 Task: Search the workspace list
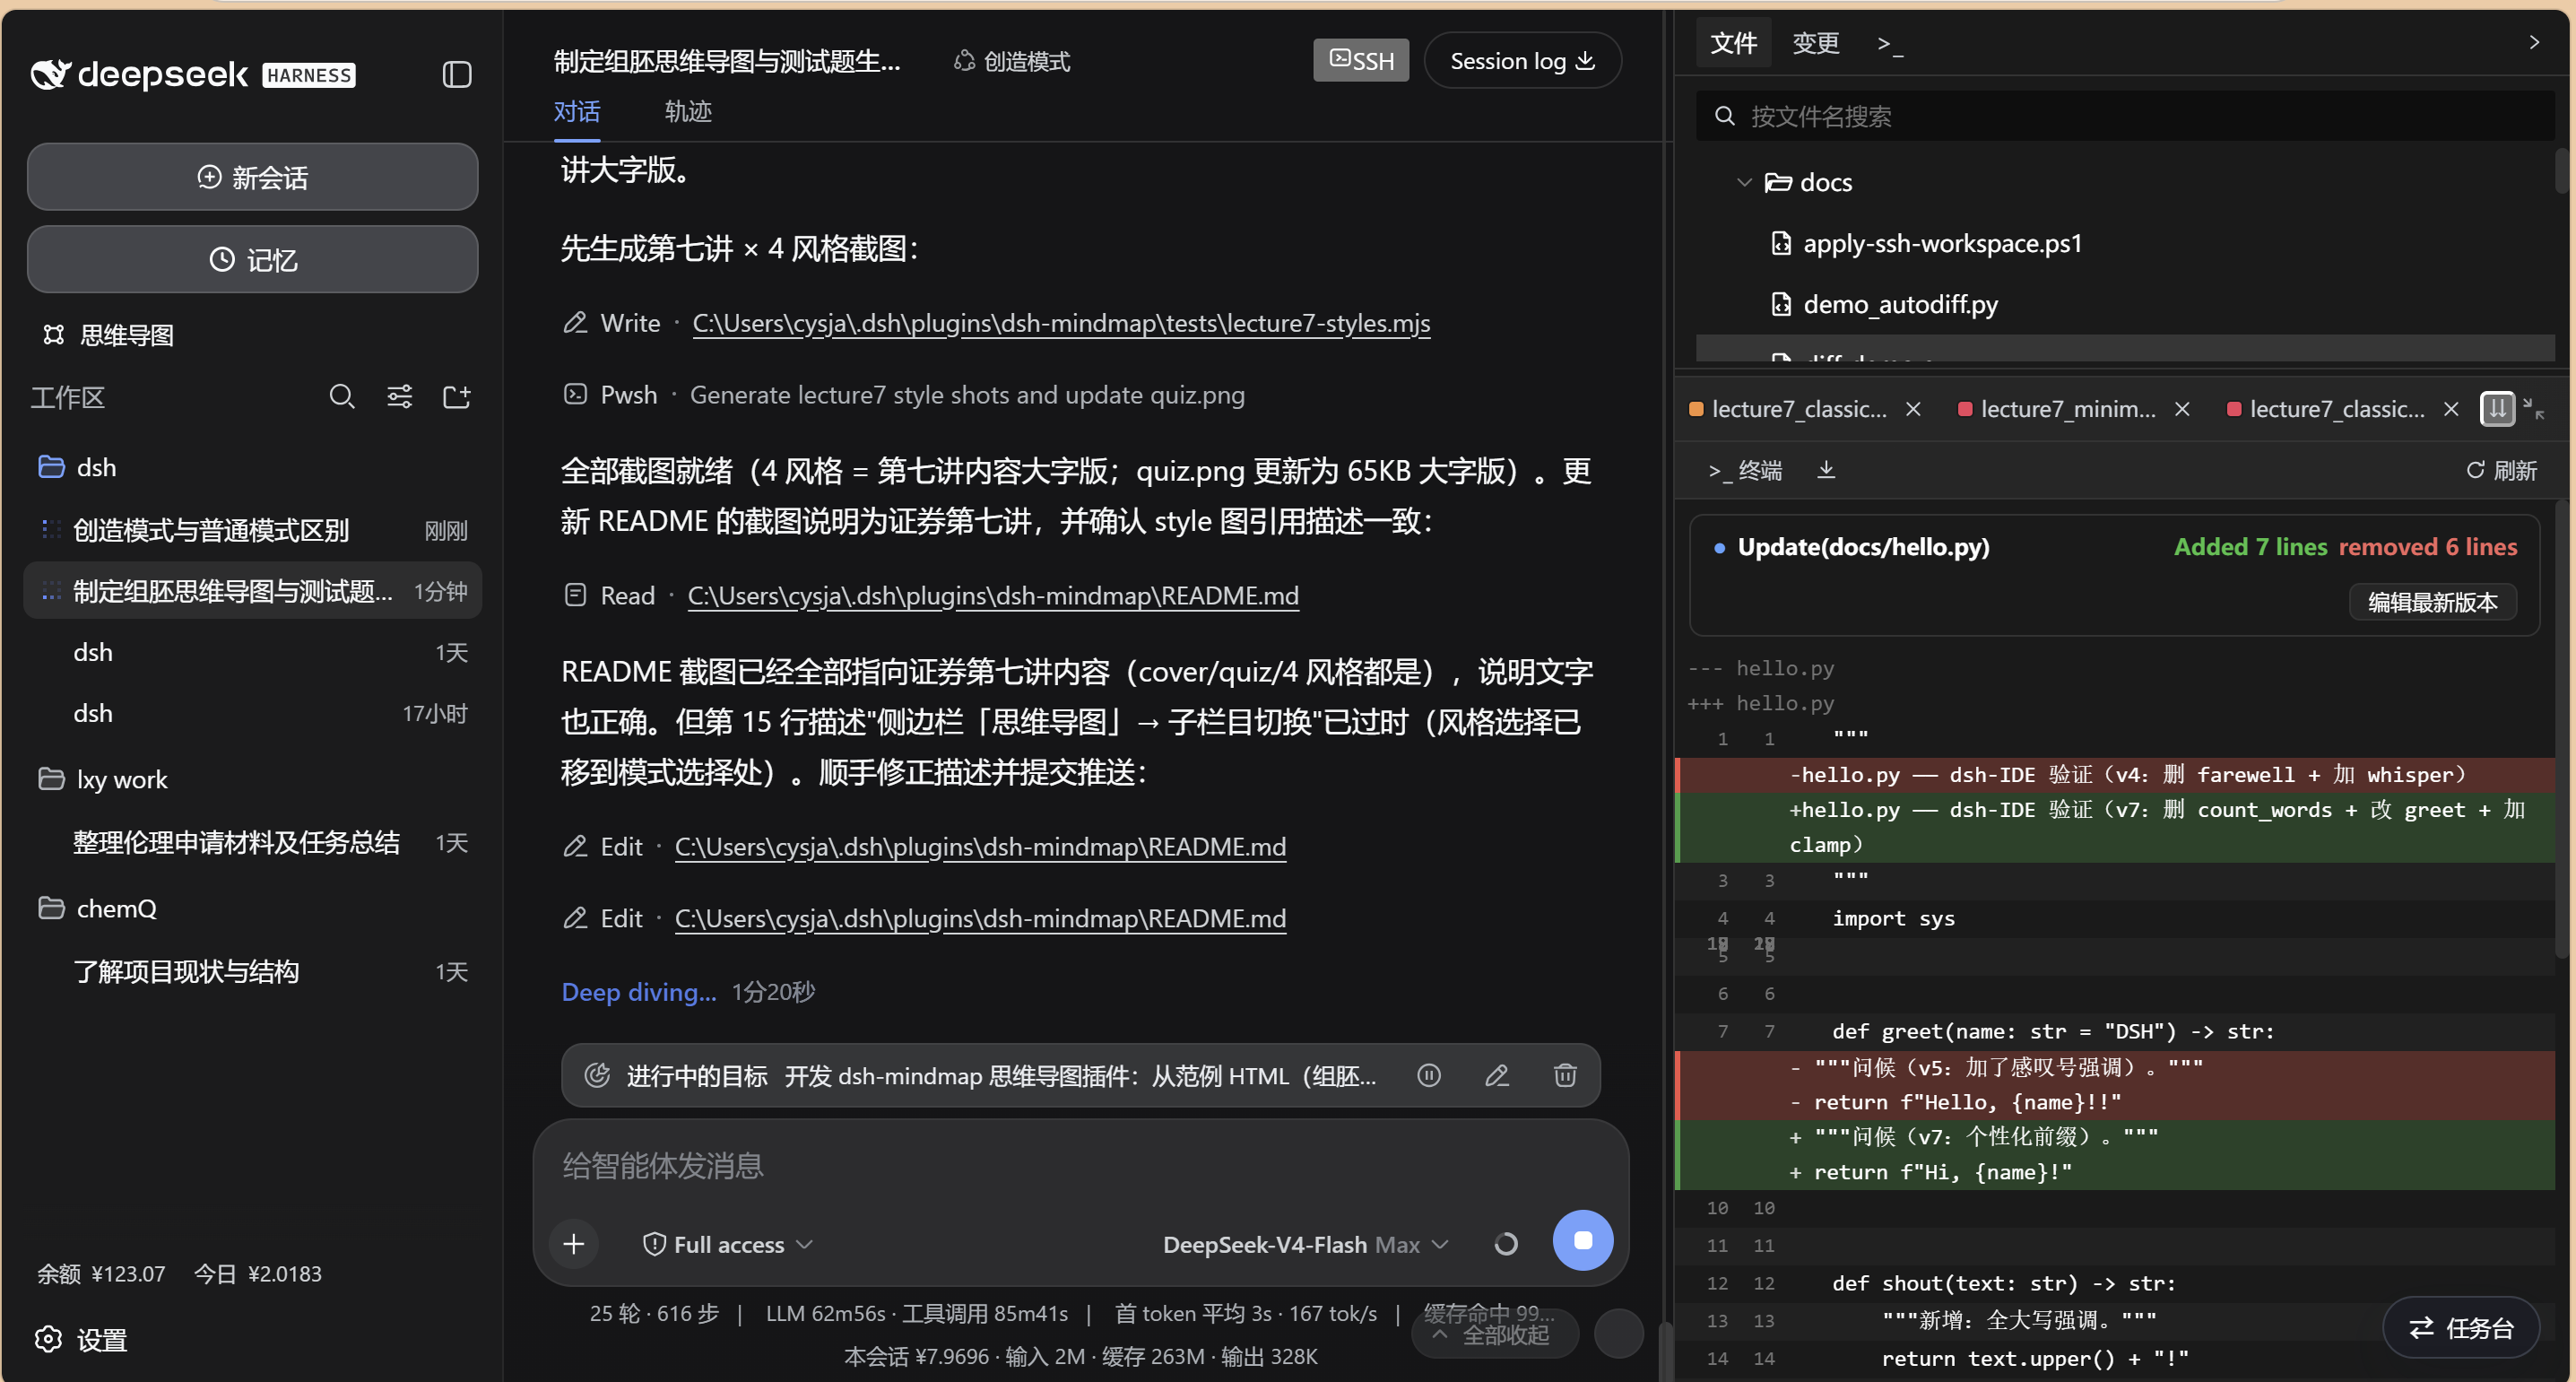click(342, 397)
